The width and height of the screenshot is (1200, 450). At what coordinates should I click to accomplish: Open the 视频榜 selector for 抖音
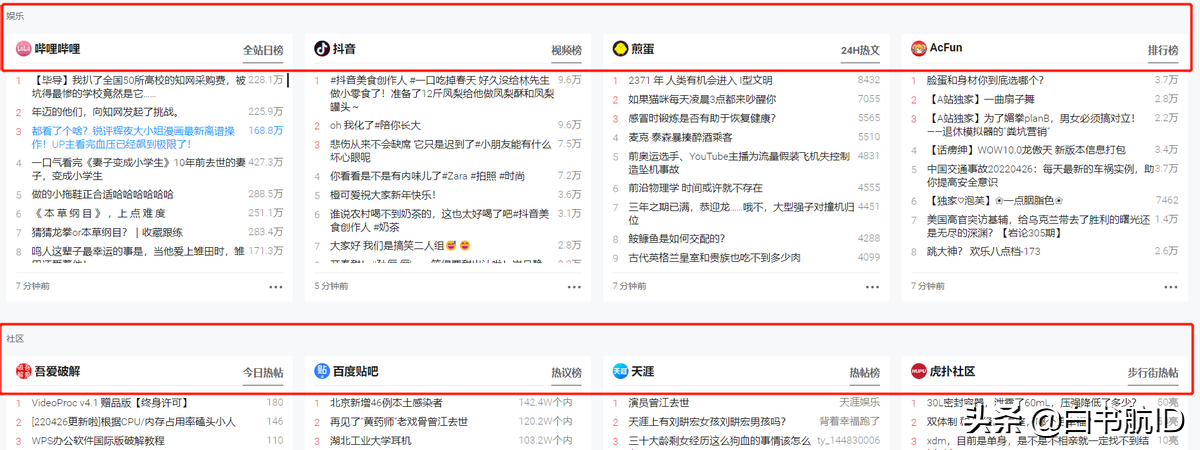pyautogui.click(x=566, y=49)
